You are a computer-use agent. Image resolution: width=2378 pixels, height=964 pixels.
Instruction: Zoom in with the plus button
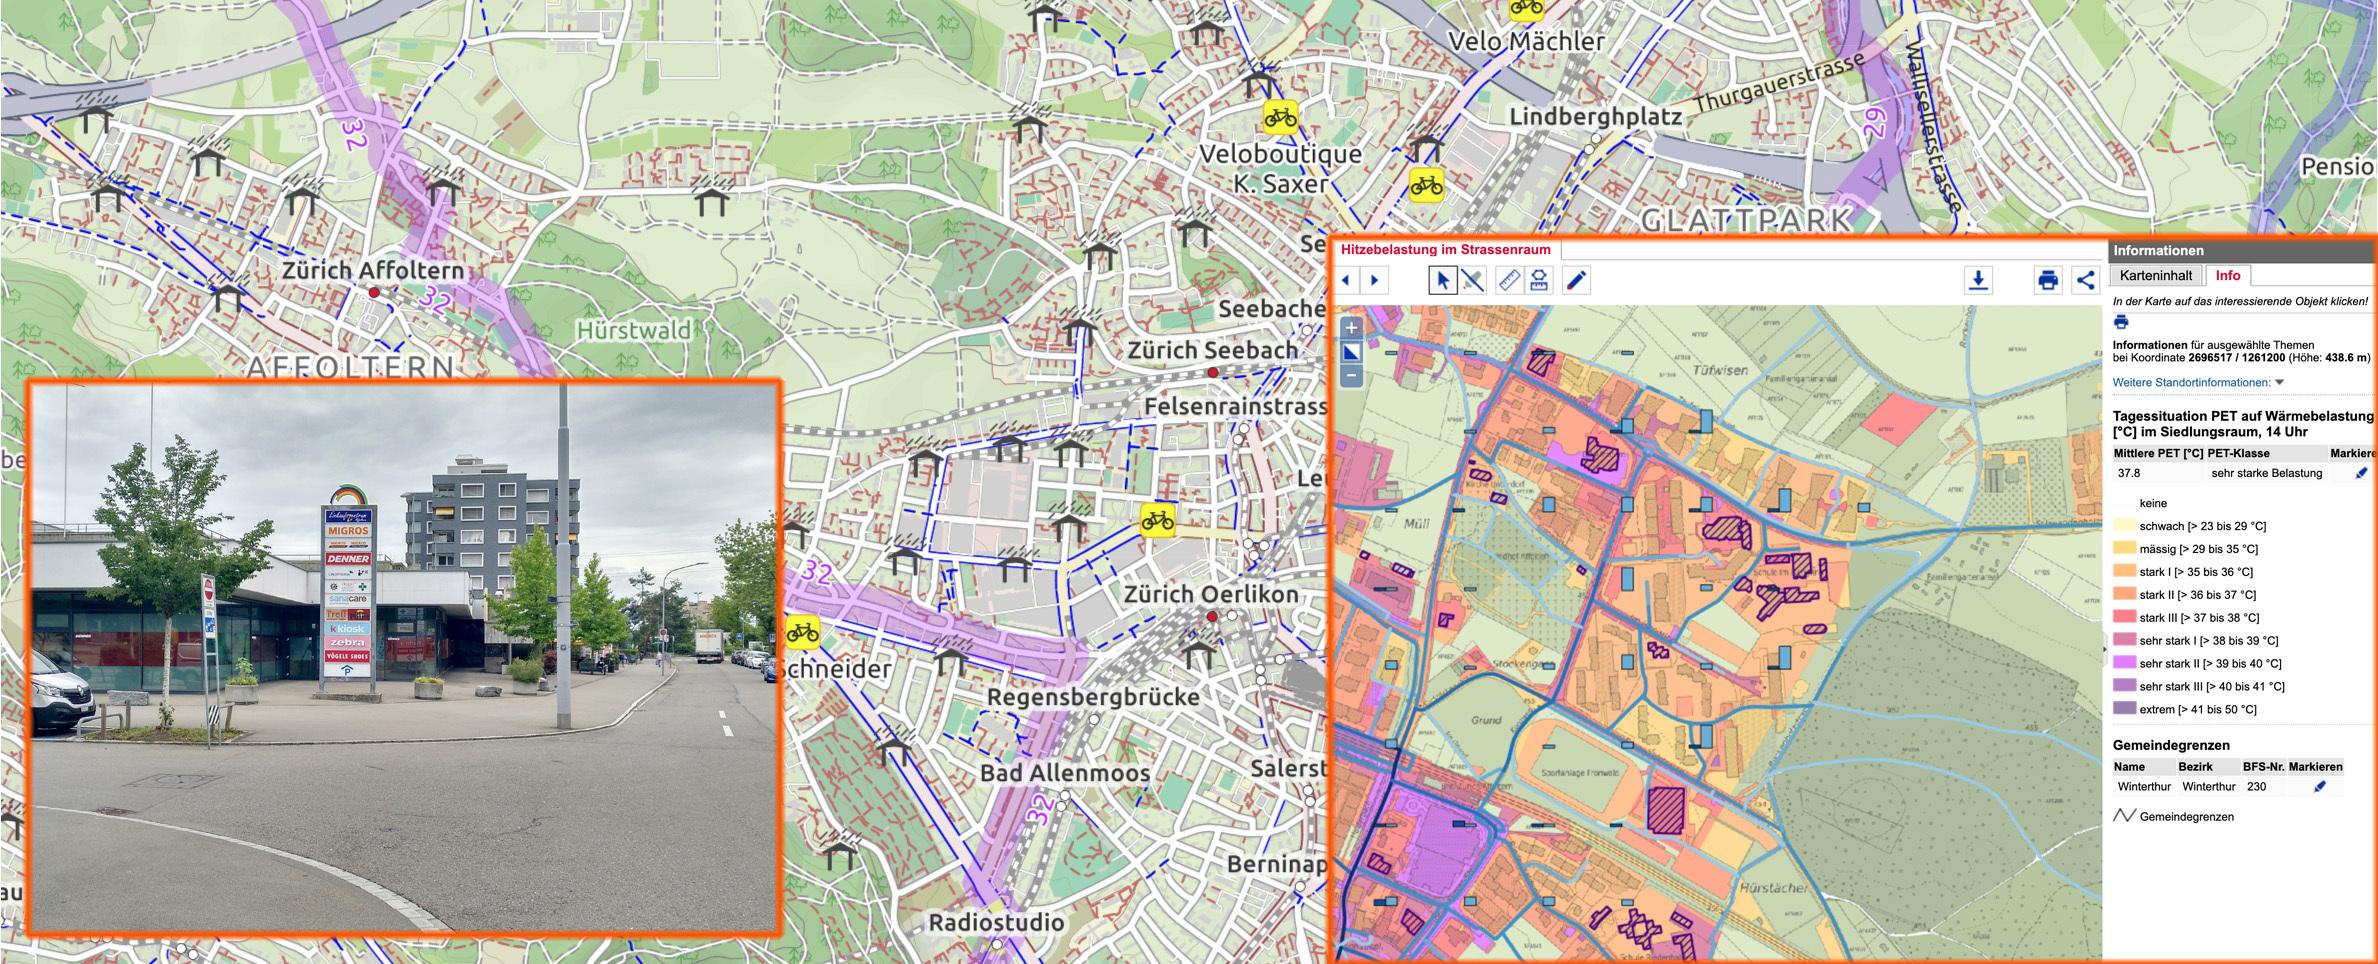pyautogui.click(x=1351, y=328)
